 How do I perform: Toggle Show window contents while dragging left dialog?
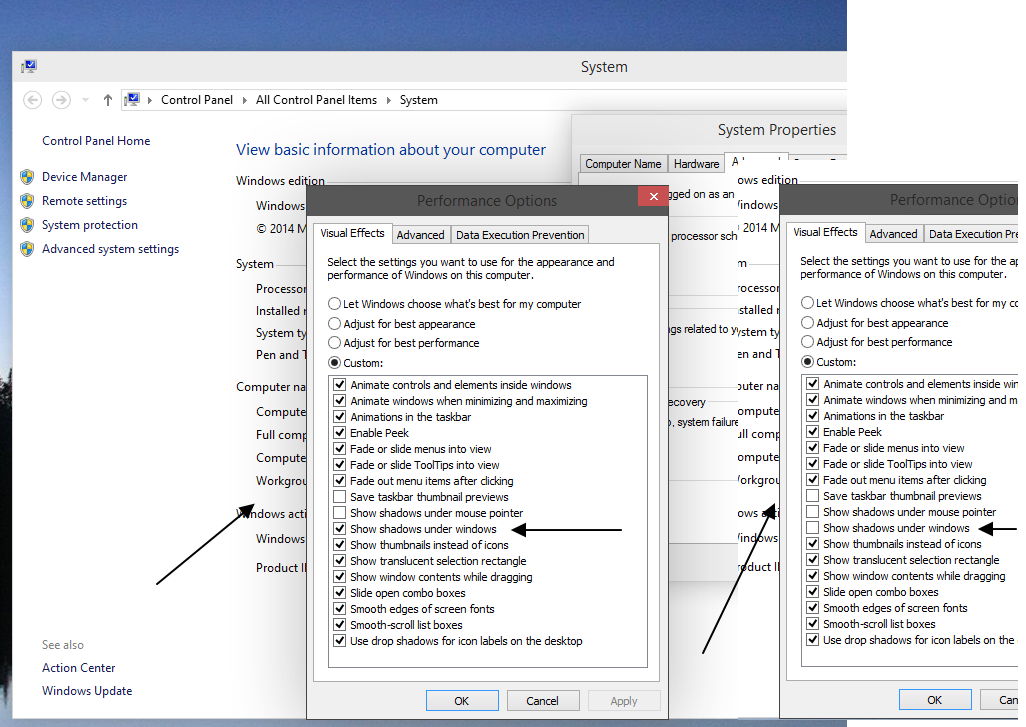340,576
